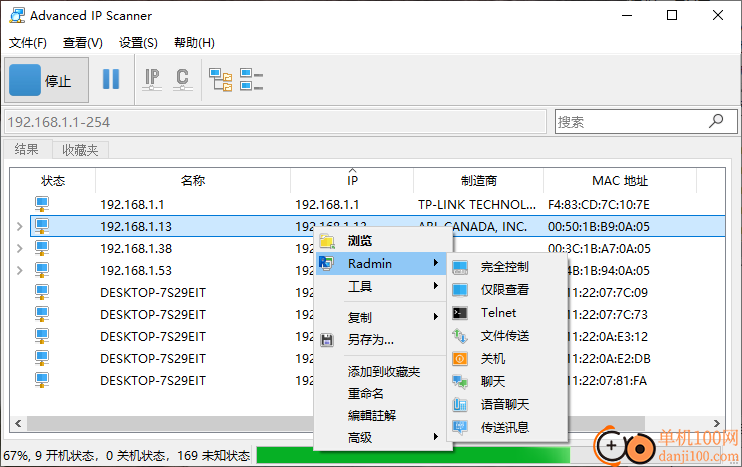Open the 设置(S) menu
The image size is (742, 467).
point(138,43)
